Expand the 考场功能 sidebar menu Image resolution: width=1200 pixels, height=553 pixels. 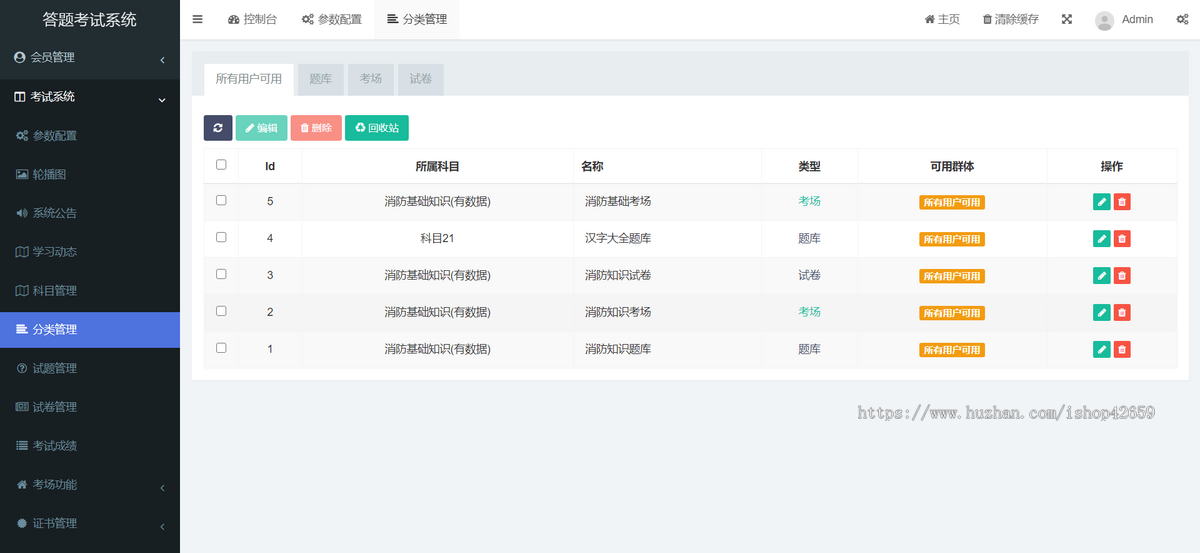pos(90,485)
